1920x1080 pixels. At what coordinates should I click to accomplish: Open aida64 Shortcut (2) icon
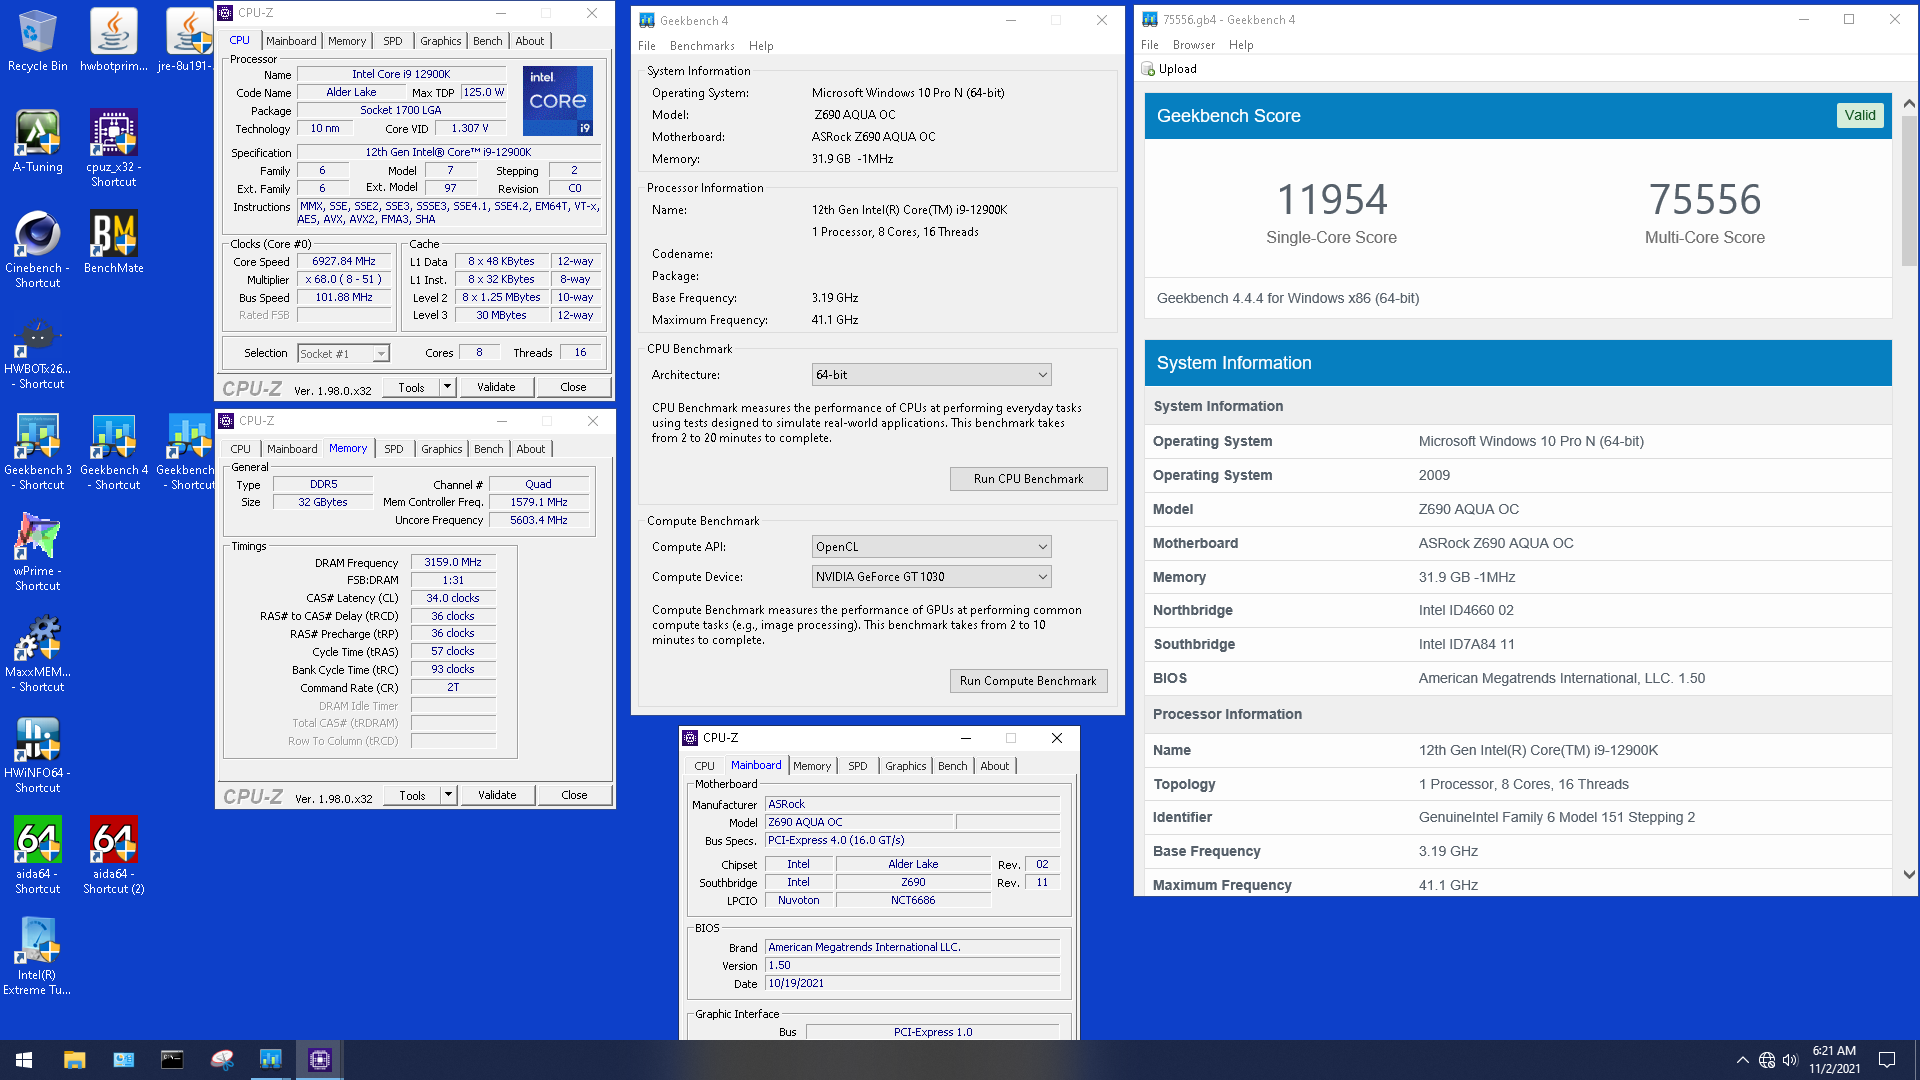click(113, 855)
